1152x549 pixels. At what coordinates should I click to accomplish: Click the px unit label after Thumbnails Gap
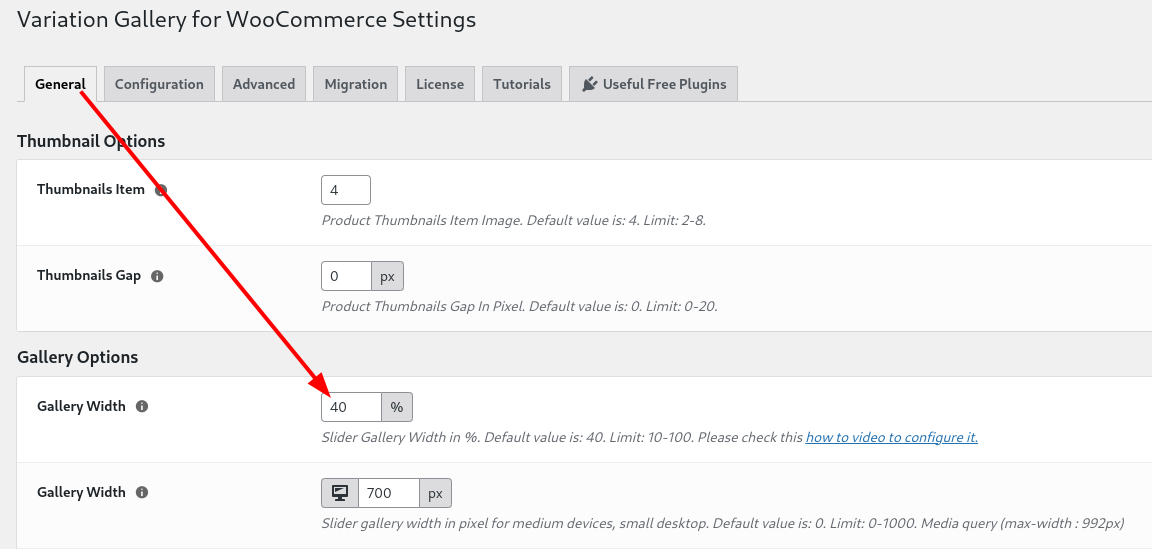point(387,276)
